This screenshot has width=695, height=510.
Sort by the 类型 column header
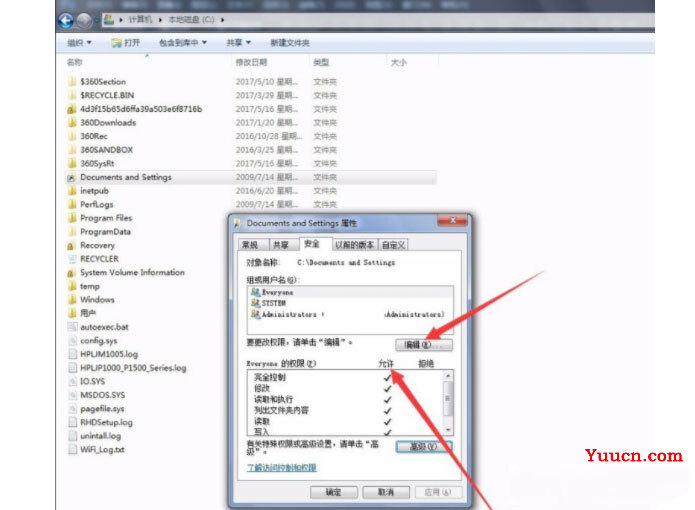point(321,62)
